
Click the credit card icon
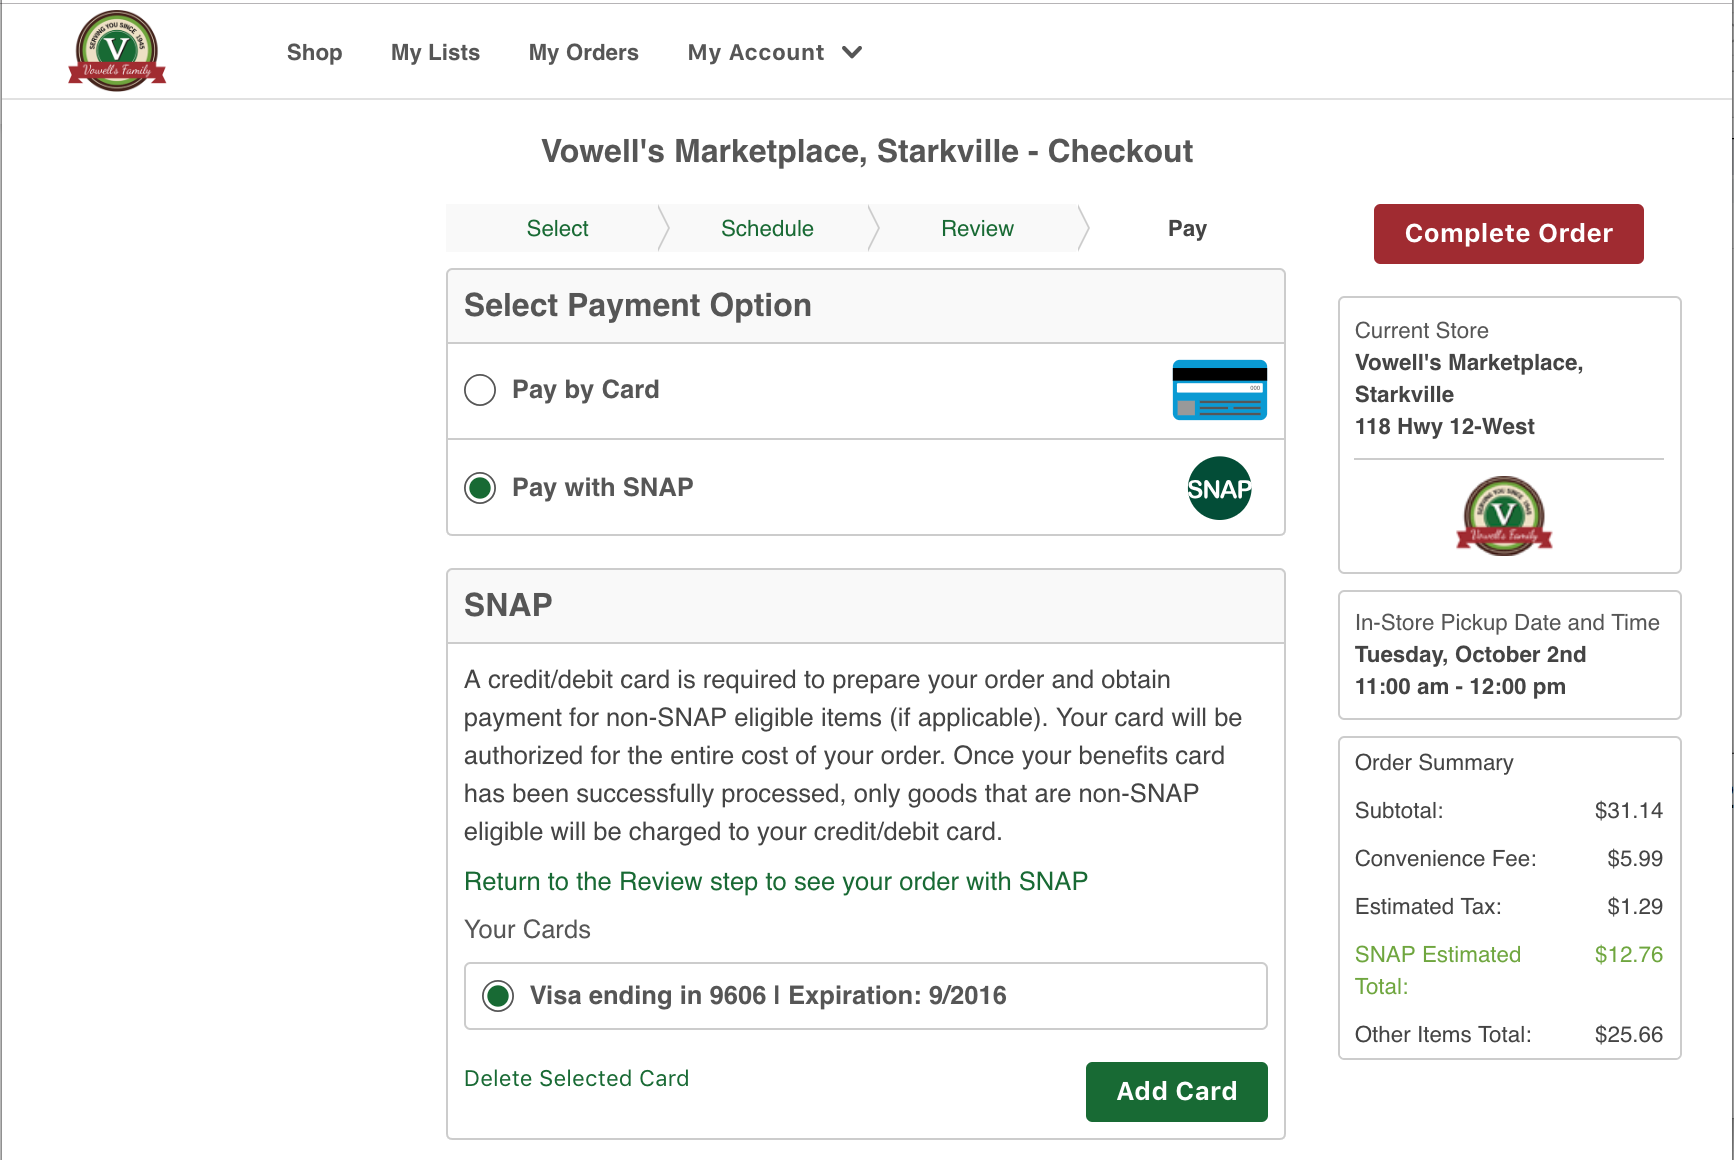pos(1219,390)
